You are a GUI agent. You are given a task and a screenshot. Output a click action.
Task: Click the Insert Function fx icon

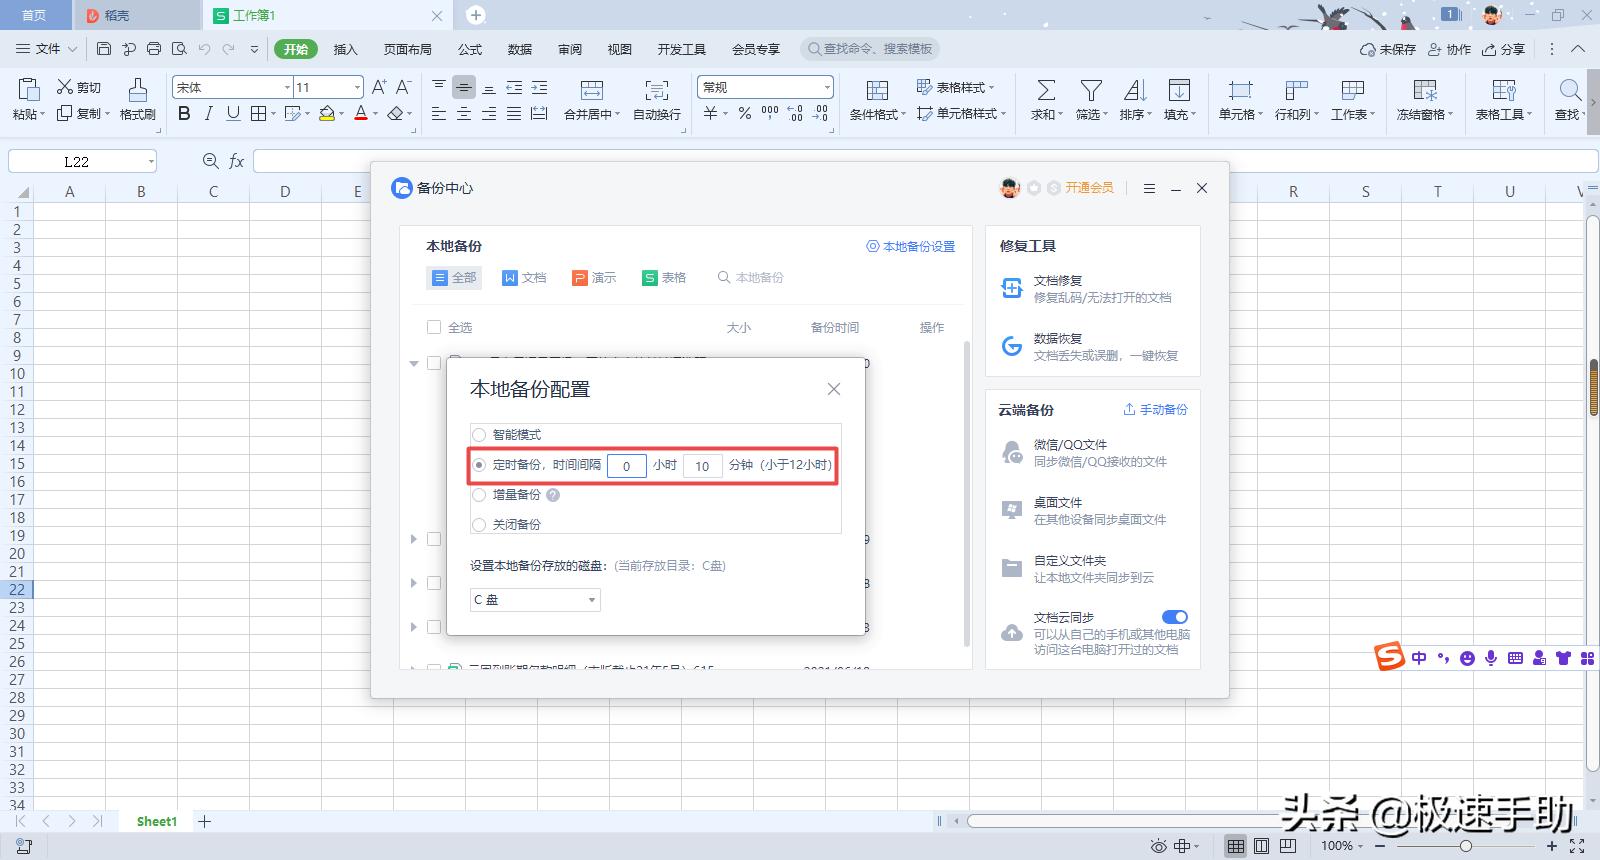237,161
